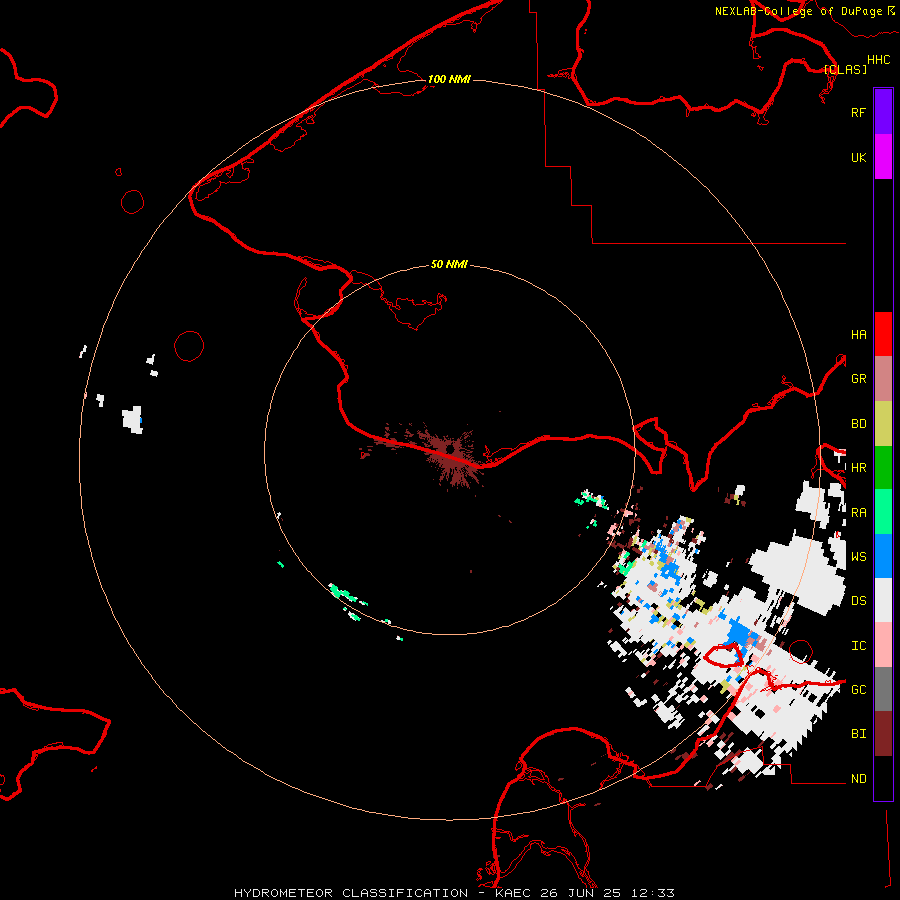Click the WS legend label
900x900 pixels.
858,557
